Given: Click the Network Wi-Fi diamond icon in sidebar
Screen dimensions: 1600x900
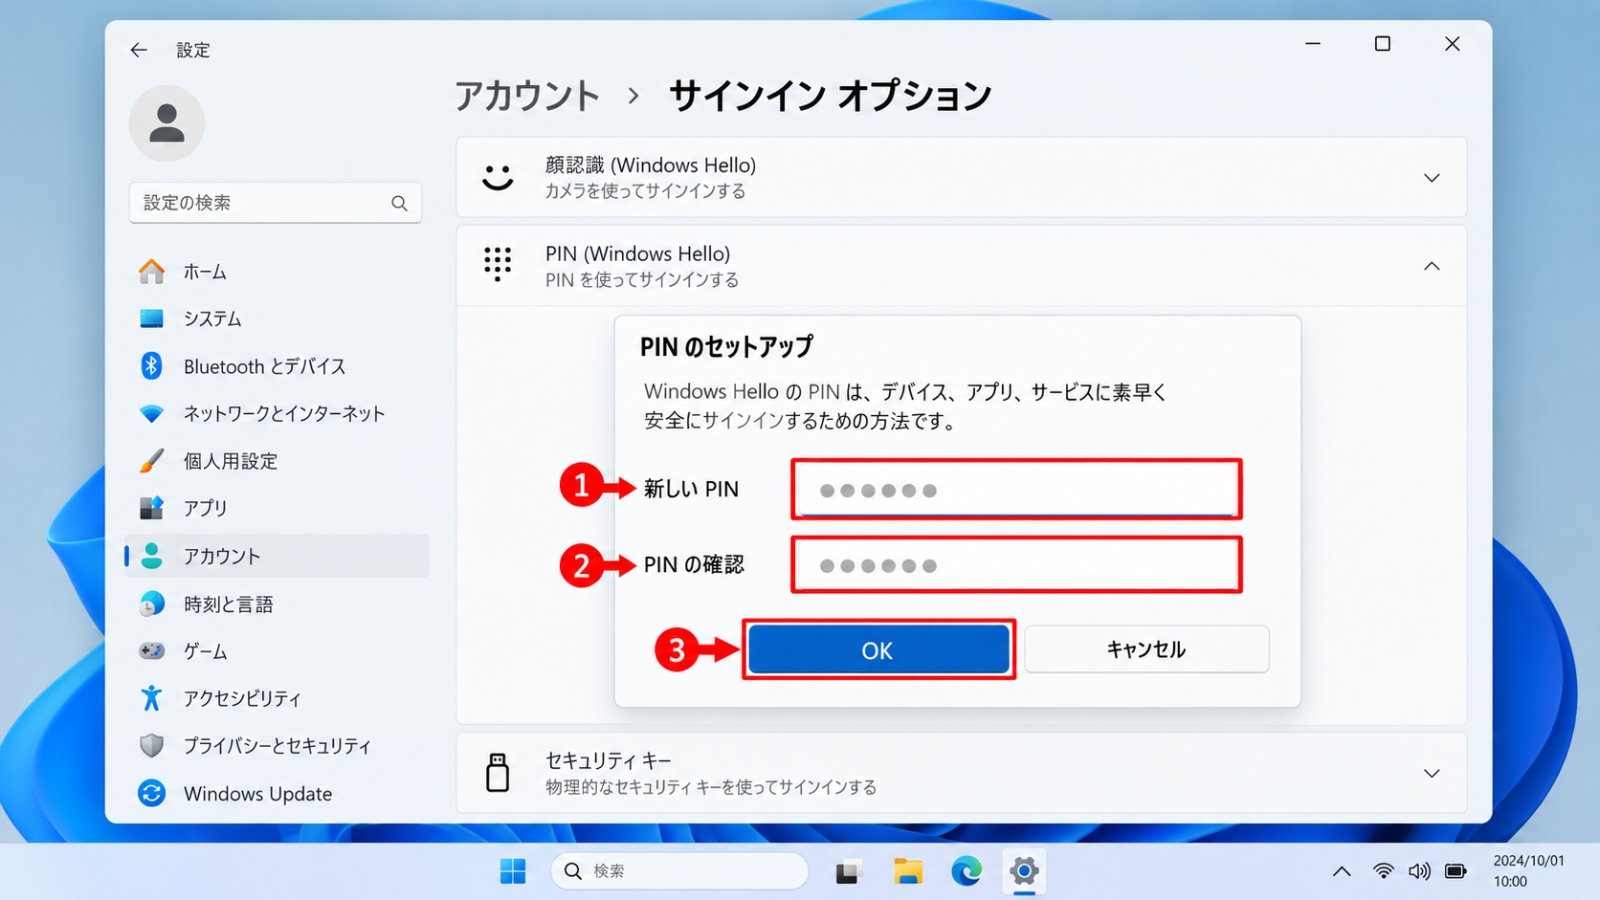Looking at the screenshot, I should point(152,413).
